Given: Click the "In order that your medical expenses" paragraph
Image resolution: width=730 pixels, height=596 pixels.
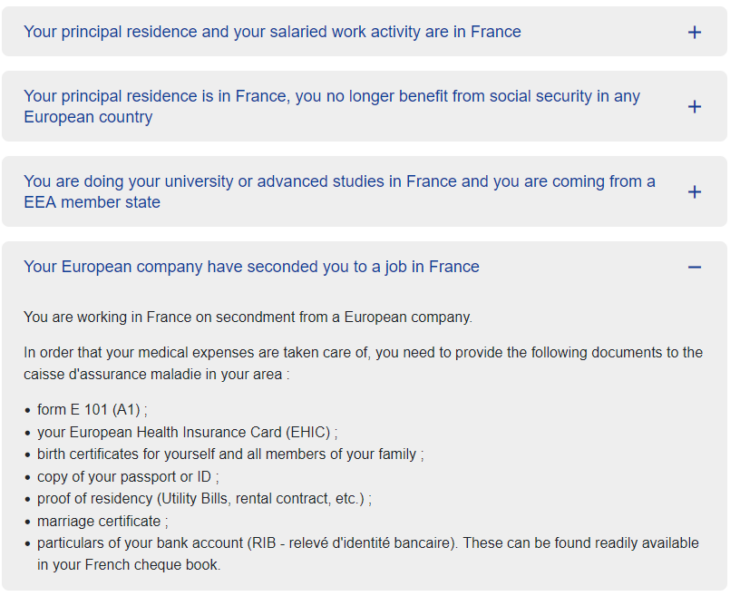Looking at the screenshot, I should pyautogui.click(x=363, y=352).
